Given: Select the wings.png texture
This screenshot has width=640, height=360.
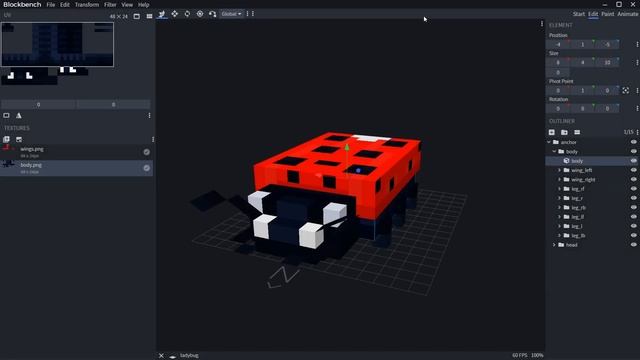Looking at the screenshot, I should point(76,152).
